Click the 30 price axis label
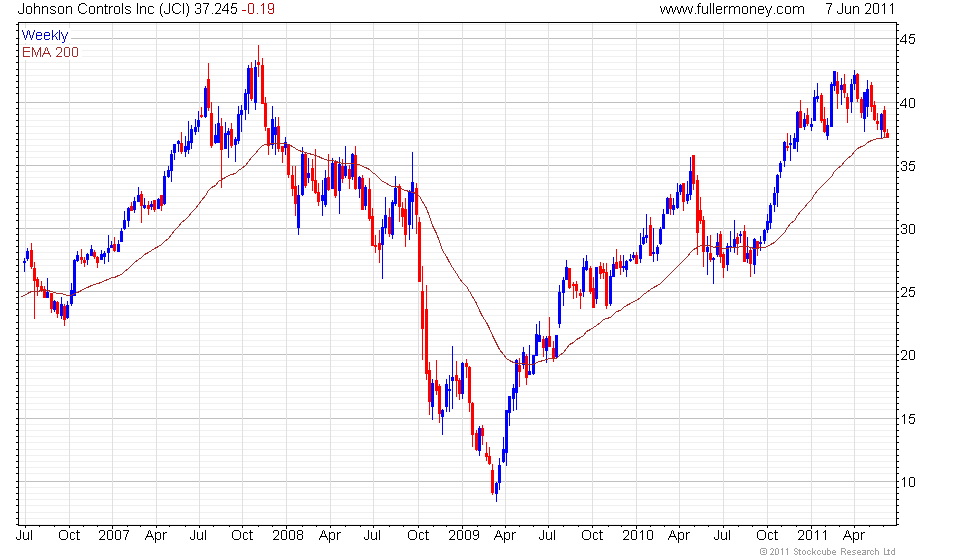Viewport: 980px width, 560px height. pos(908,229)
